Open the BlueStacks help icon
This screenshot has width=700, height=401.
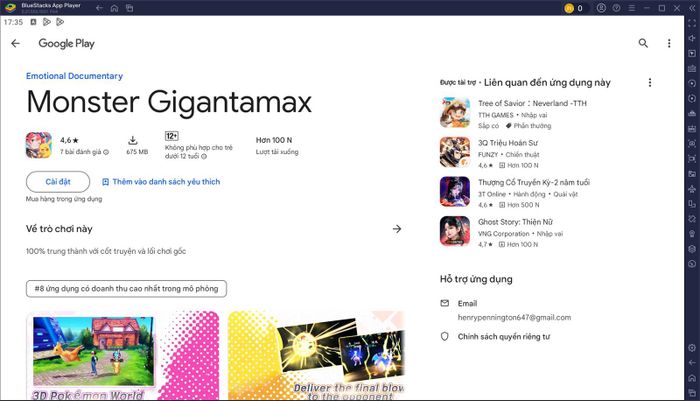tap(617, 8)
